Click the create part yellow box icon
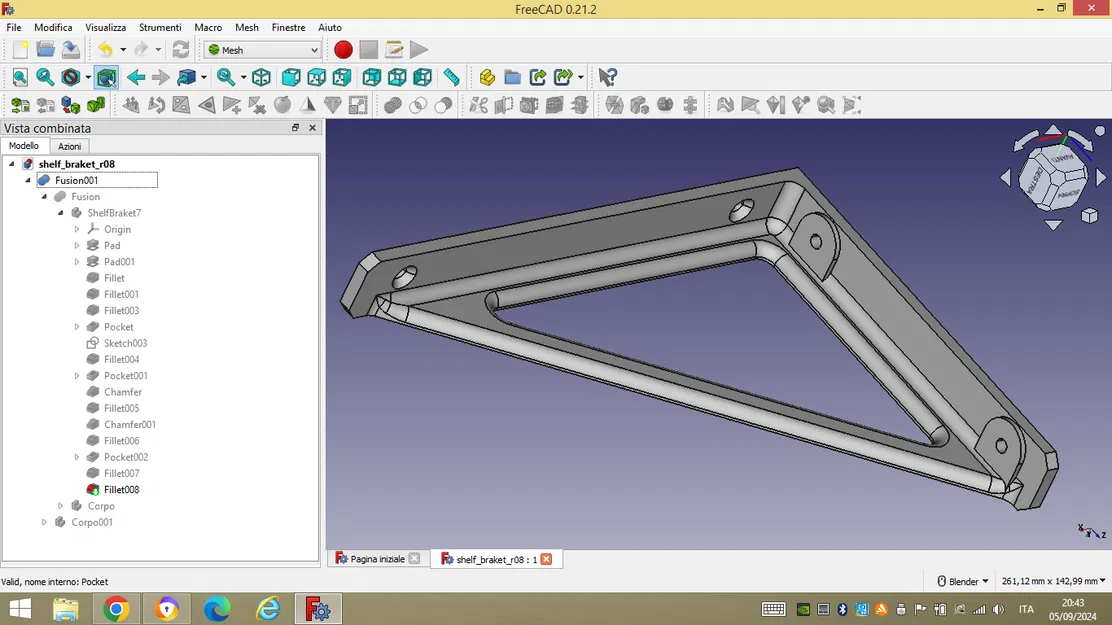The width and height of the screenshot is (1112, 625). click(486, 77)
